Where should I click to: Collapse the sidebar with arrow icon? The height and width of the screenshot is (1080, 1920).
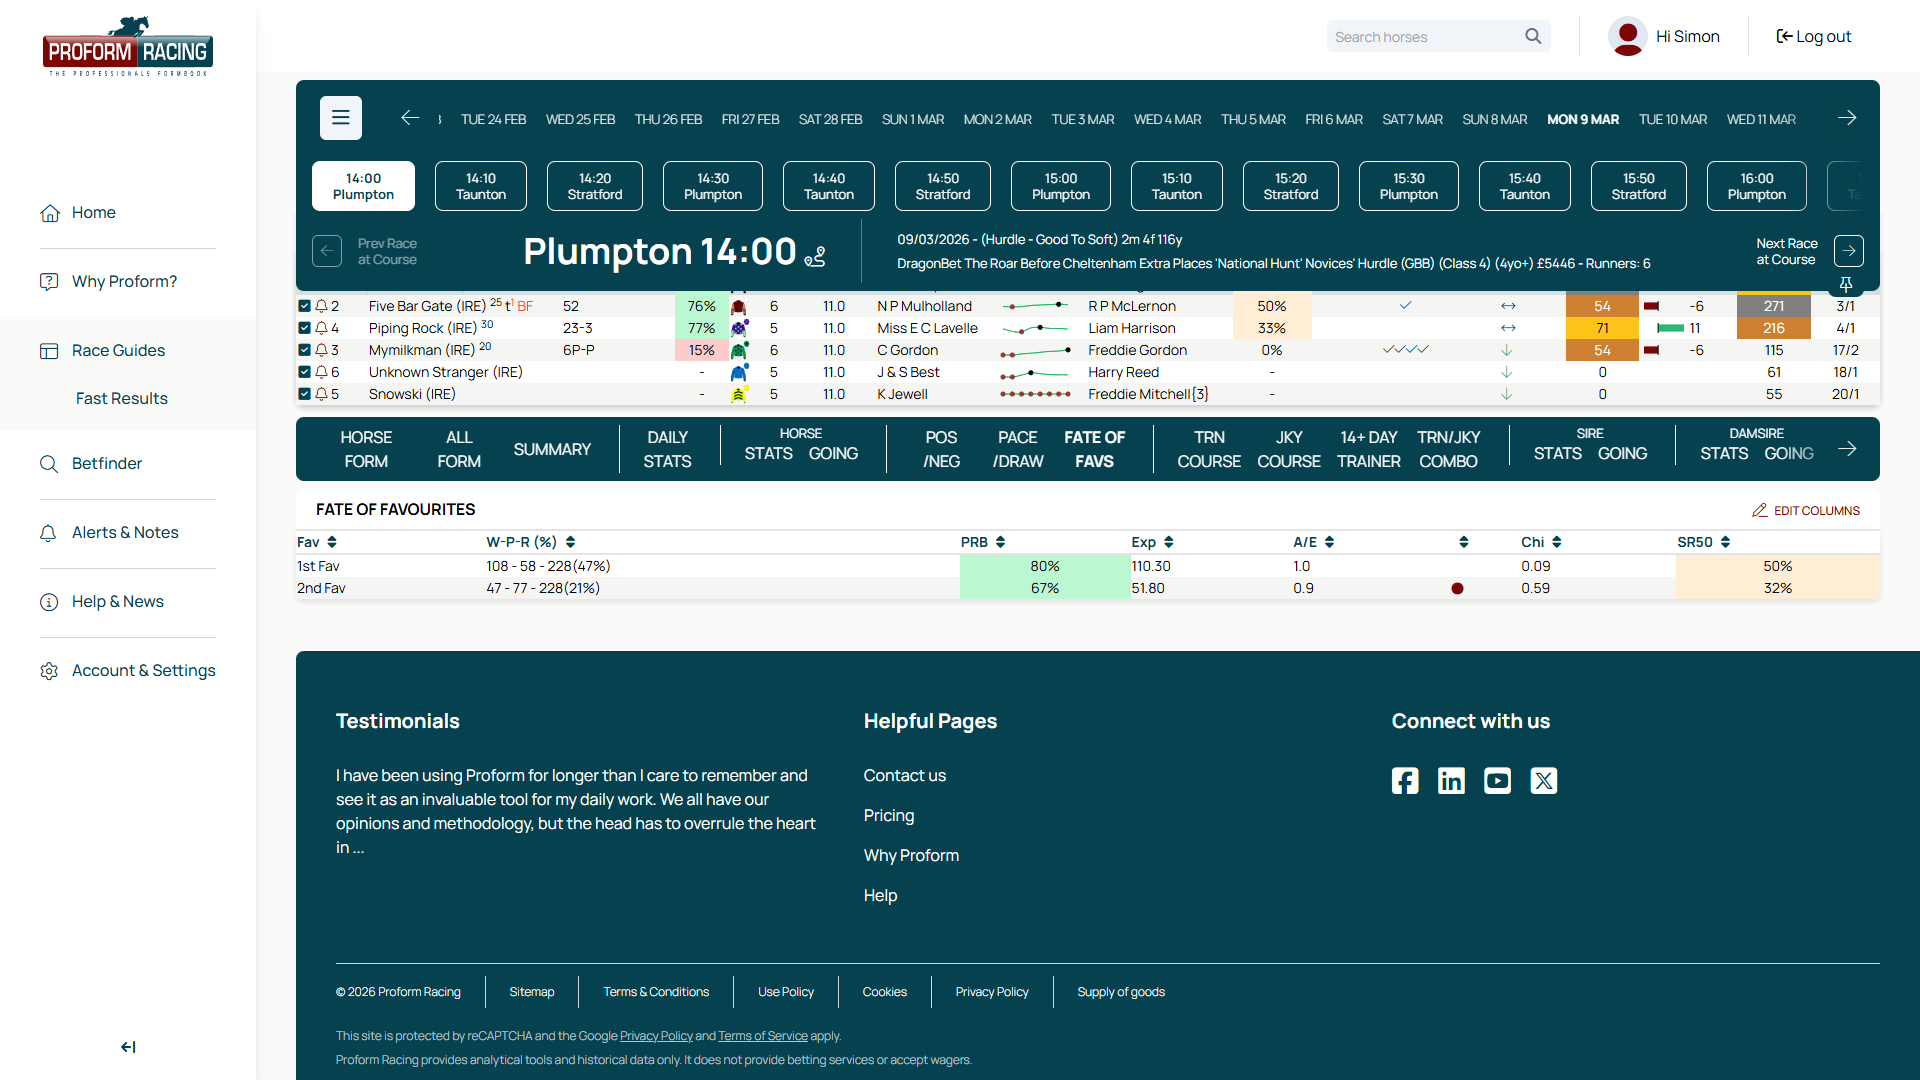point(128,1047)
